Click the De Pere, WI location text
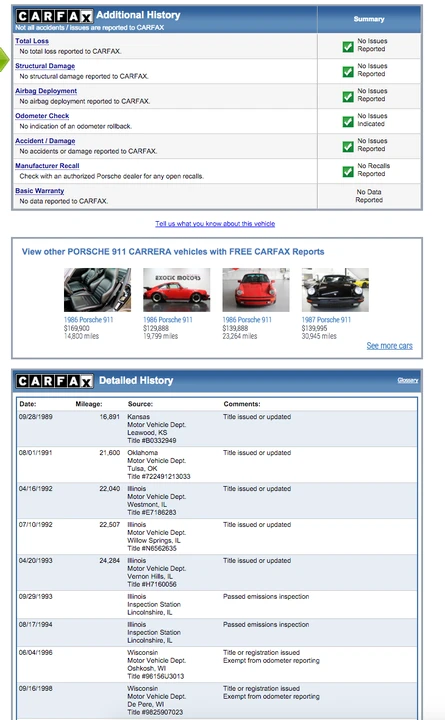The width and height of the screenshot is (445, 720). (147, 704)
